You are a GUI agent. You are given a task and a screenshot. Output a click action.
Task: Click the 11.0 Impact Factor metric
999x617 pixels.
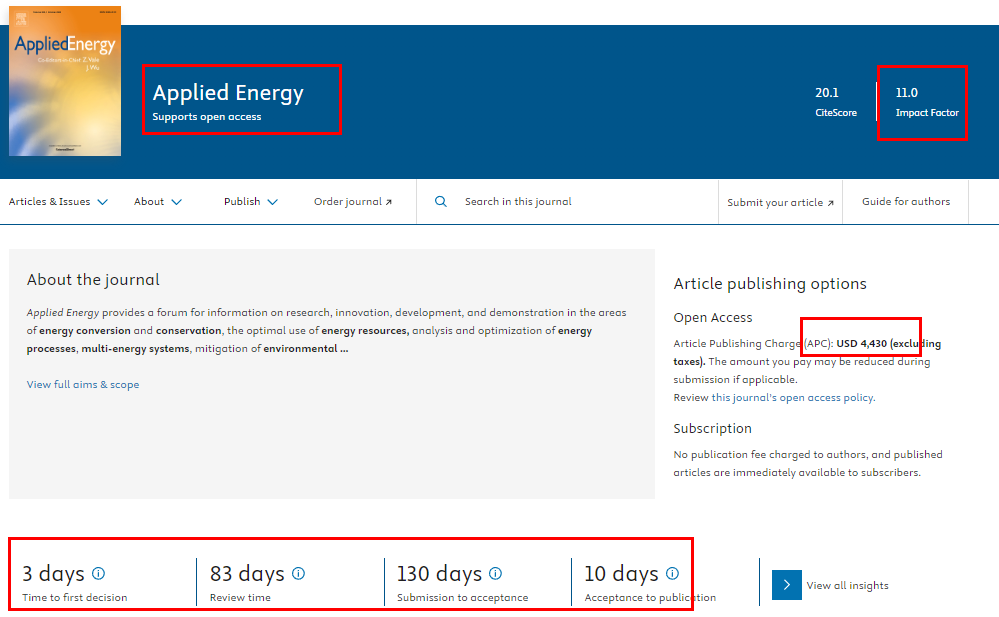(926, 101)
